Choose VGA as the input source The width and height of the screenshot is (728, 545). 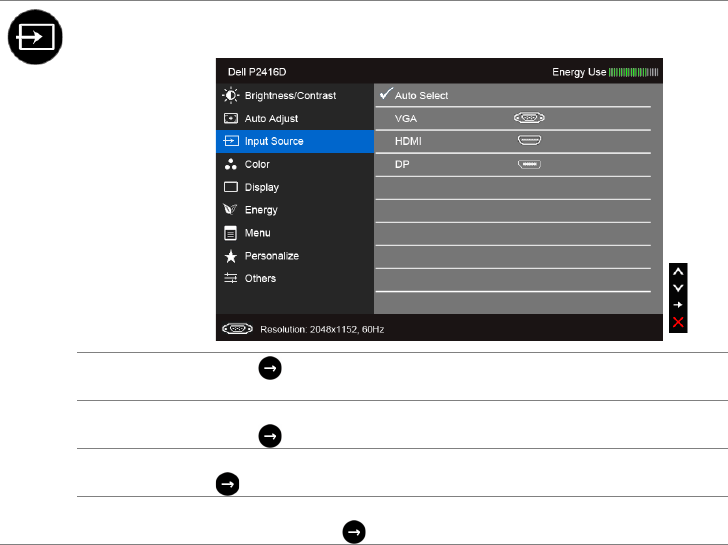pos(513,118)
